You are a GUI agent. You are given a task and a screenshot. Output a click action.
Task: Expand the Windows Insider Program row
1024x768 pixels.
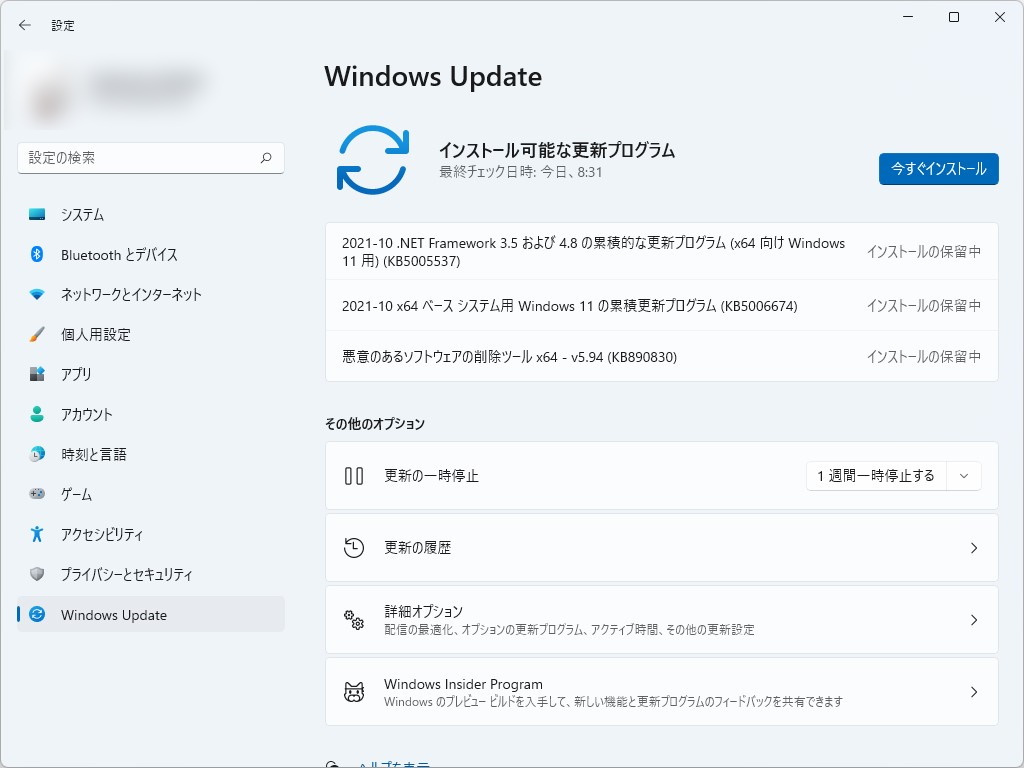click(973, 690)
